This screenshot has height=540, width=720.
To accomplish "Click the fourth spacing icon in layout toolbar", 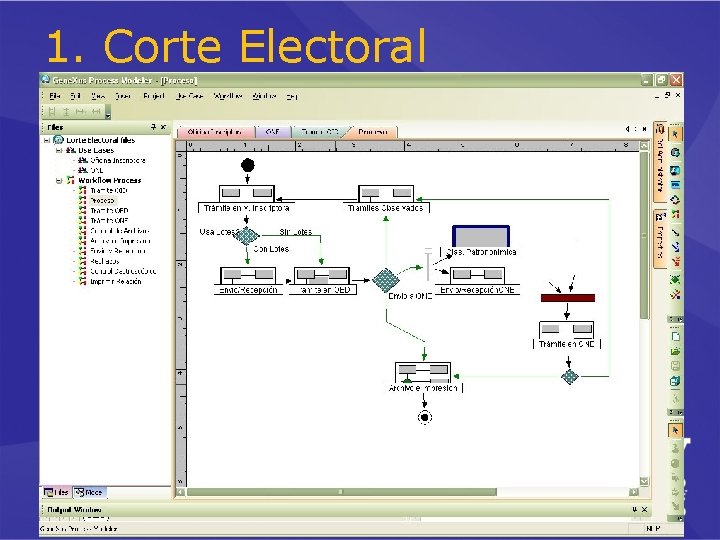I will pos(96,112).
